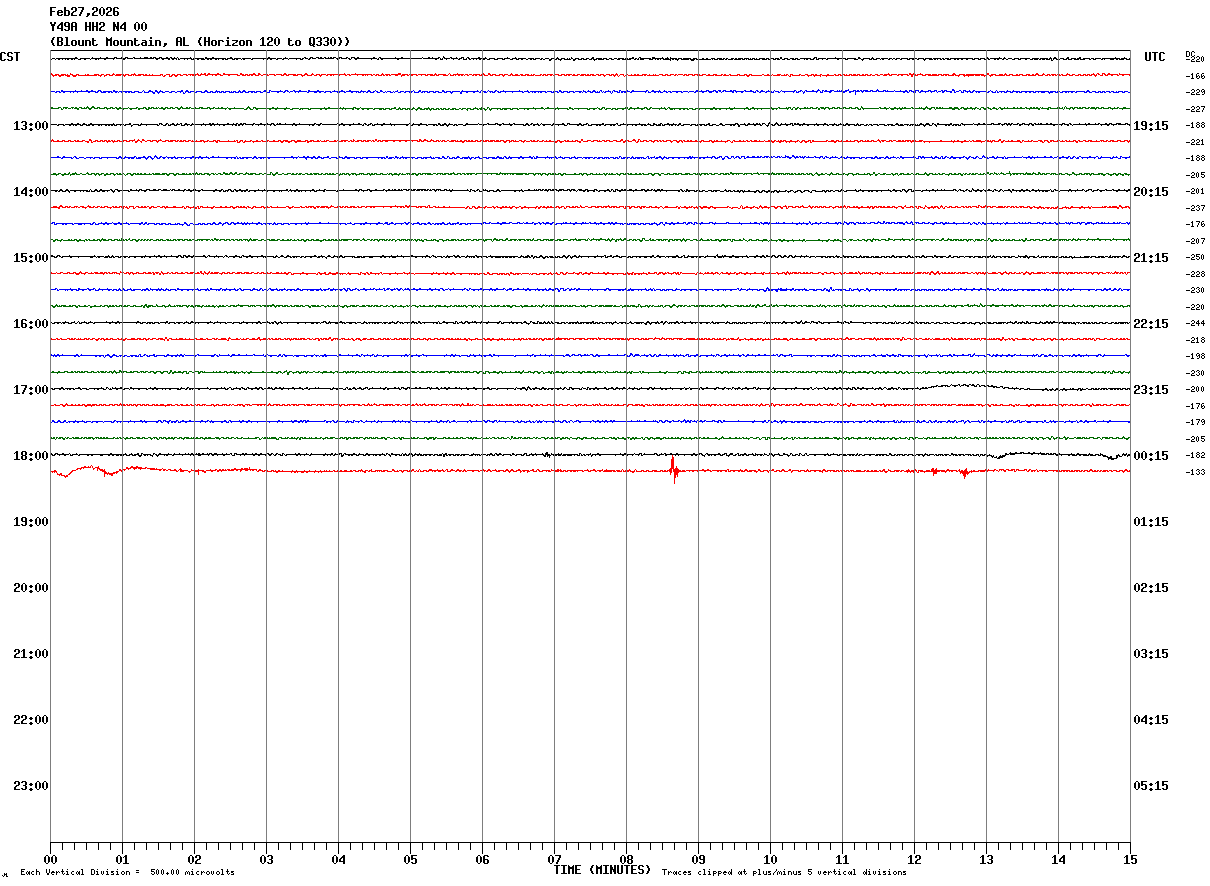Click the DC offset value -227
1210x886 pixels.
tap(1195, 109)
